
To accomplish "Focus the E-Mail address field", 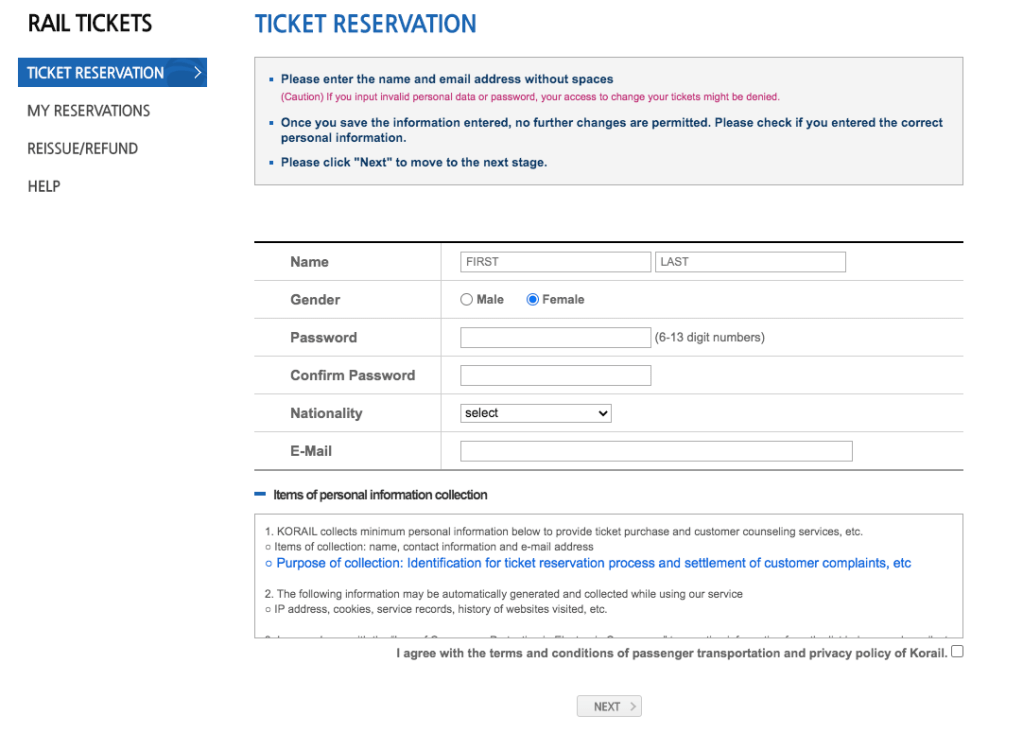I will tap(656, 451).
